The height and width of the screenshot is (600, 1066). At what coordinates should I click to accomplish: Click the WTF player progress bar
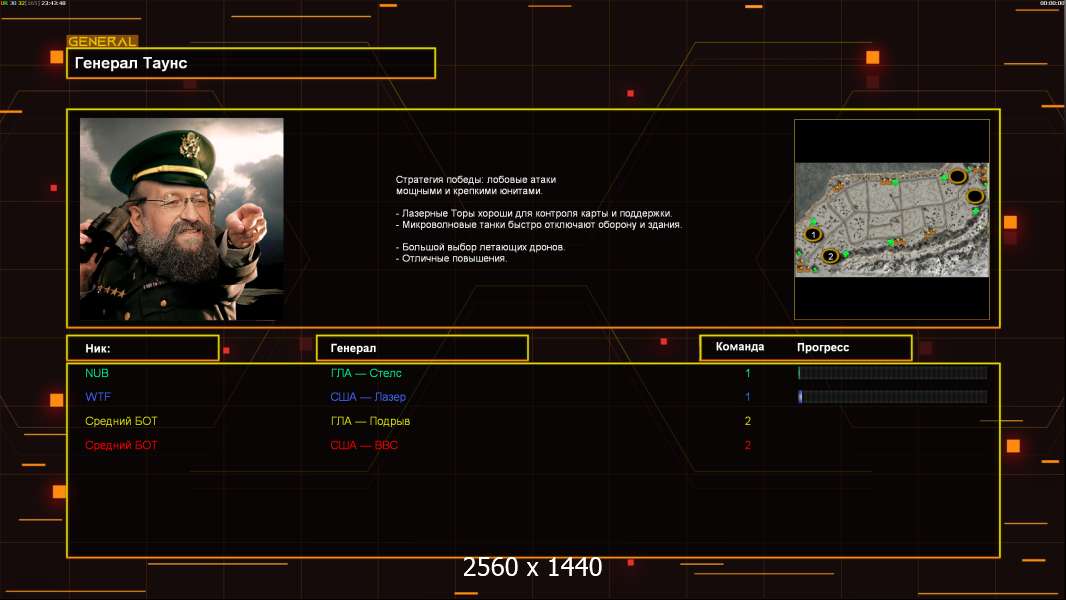(x=893, y=397)
